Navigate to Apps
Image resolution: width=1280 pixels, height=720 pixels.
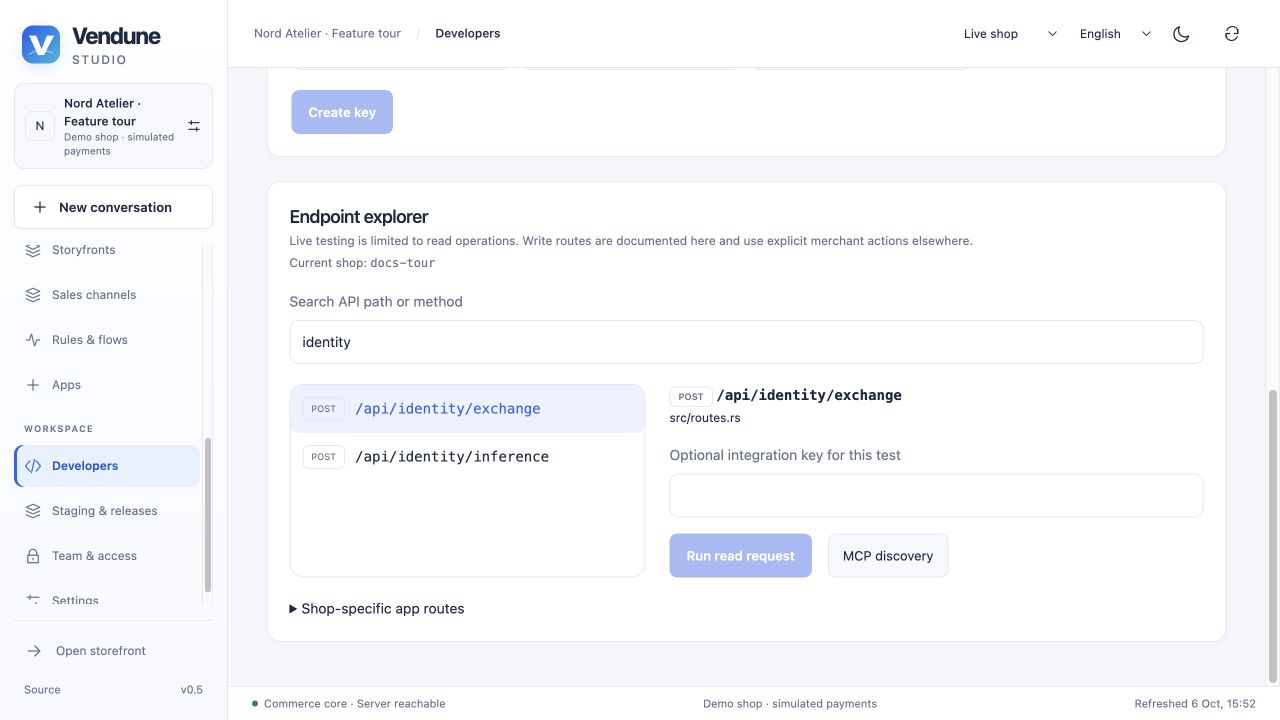(107, 385)
